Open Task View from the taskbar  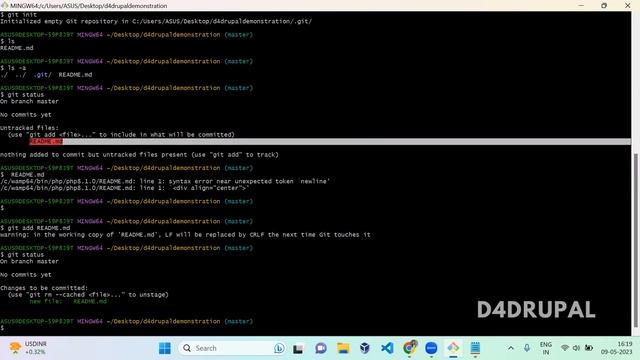[298, 348]
